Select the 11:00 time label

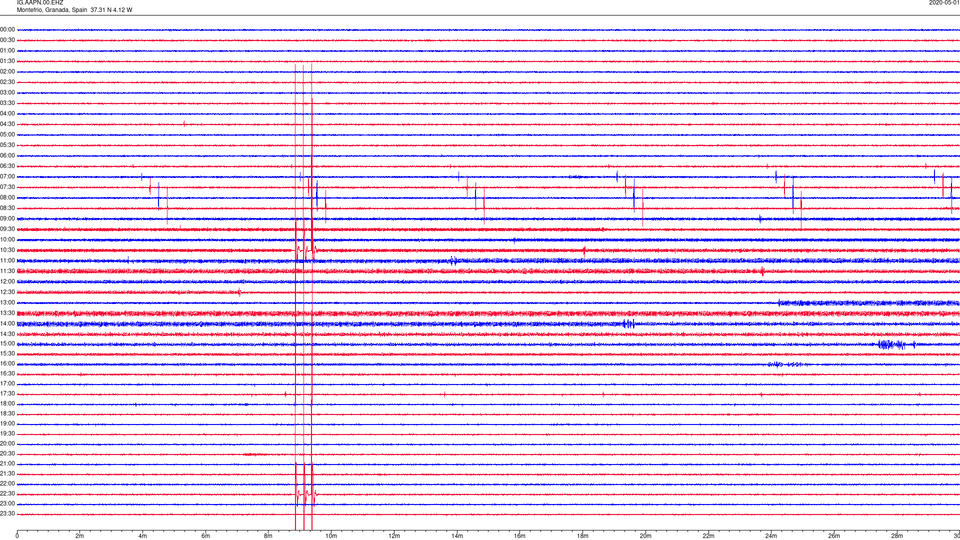7,261
